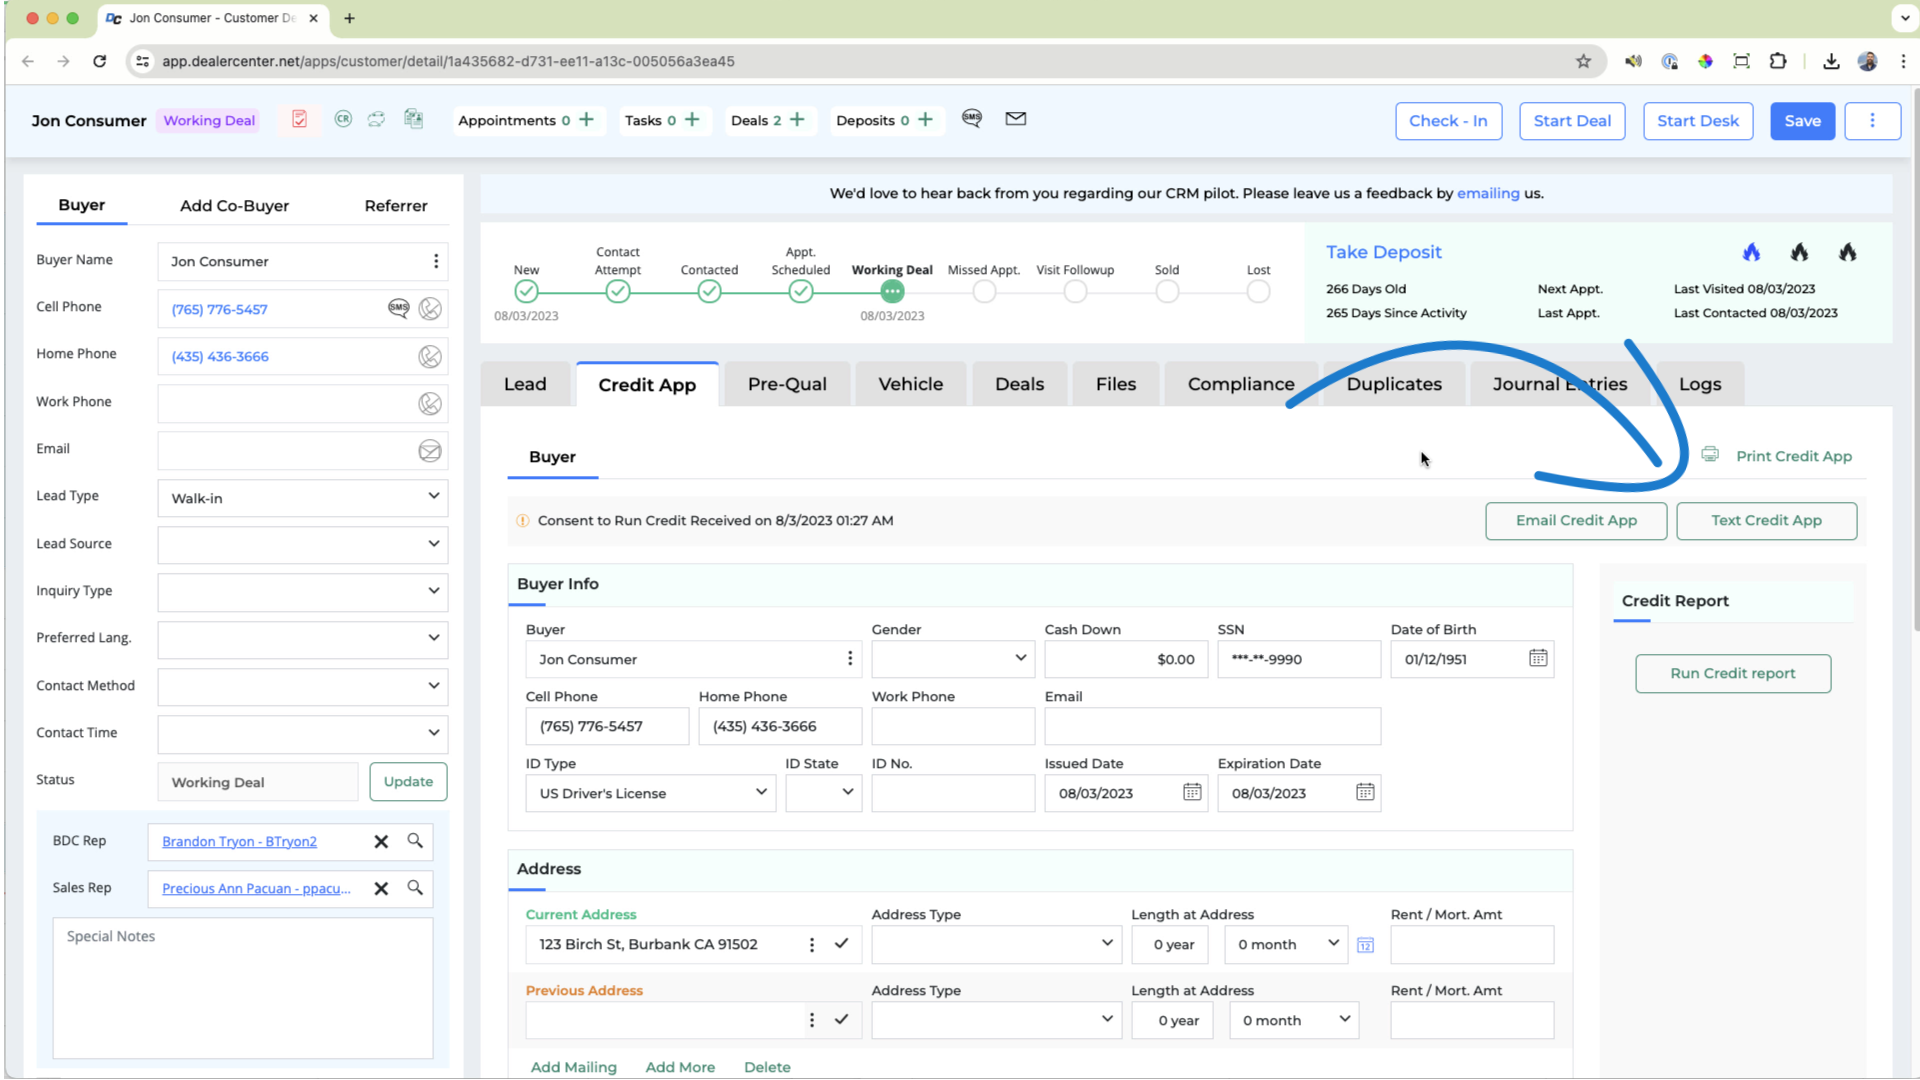
Task: Click the SMS bubble next to the cell phone number
Action: [x=398, y=308]
